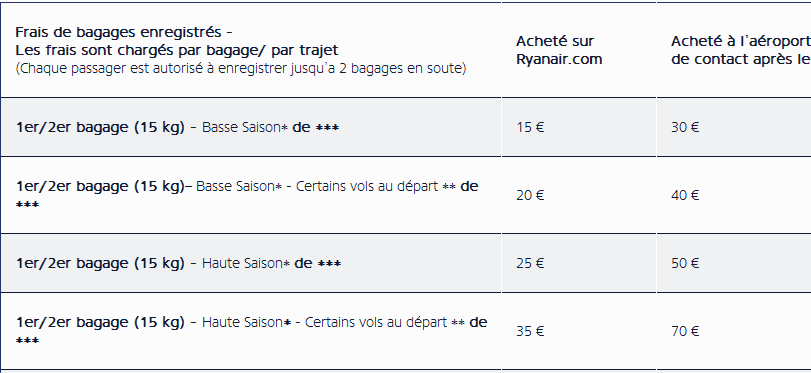Click 'Les frais sont chargés par bagage' line
Image resolution: width=811 pixels, height=373 pixels.
[x=177, y=51]
